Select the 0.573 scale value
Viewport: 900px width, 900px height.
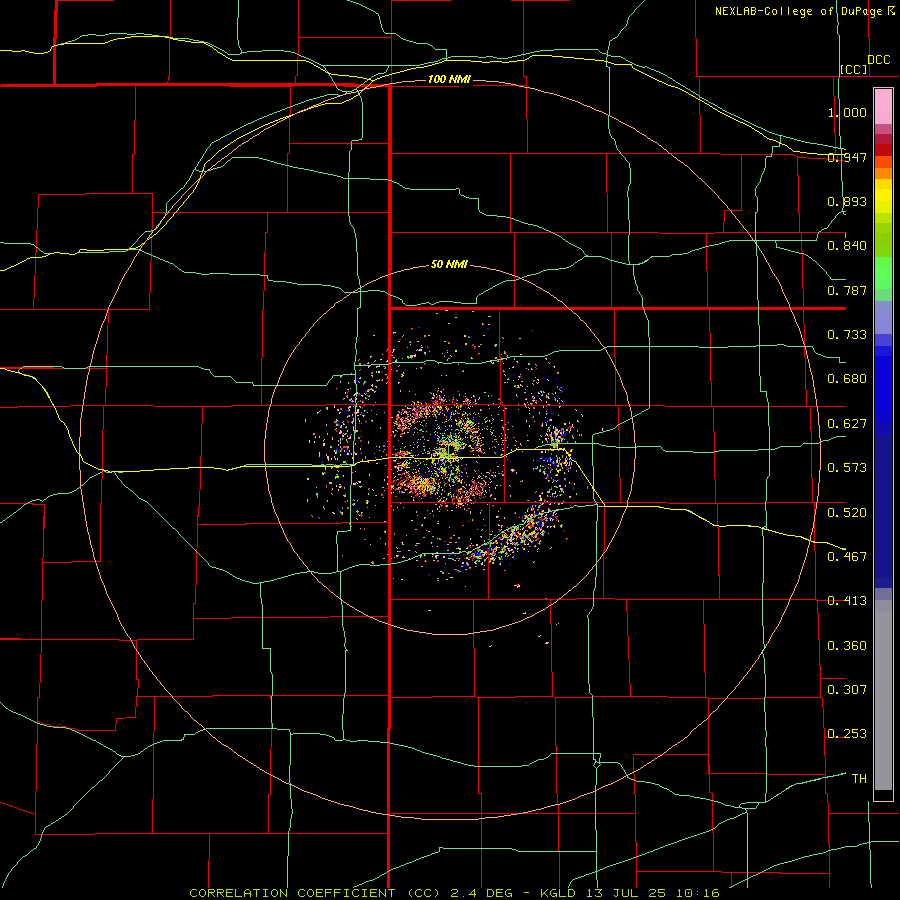pos(847,468)
